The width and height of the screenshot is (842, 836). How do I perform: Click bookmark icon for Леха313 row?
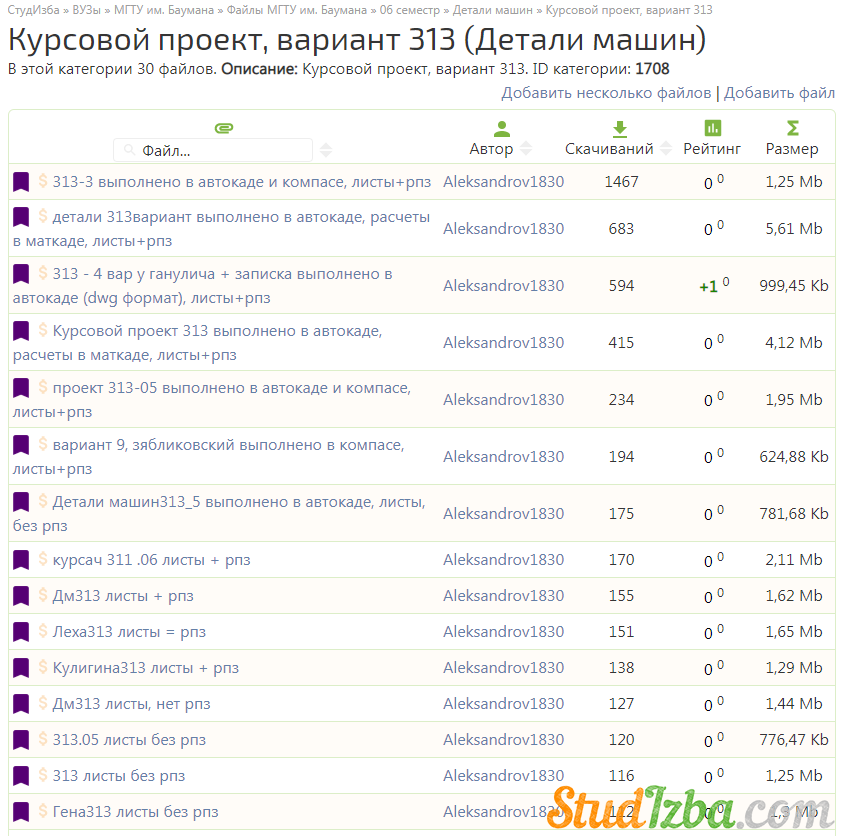coord(21,631)
